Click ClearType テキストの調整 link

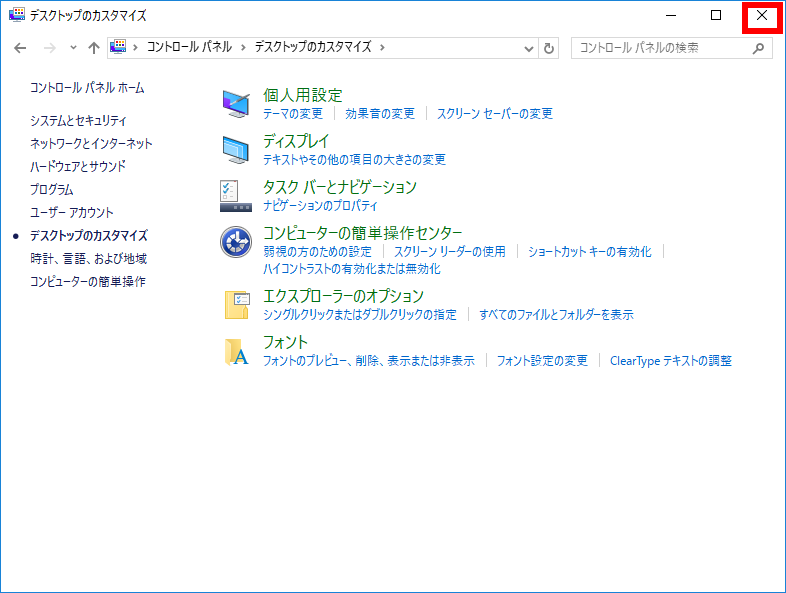(671, 361)
